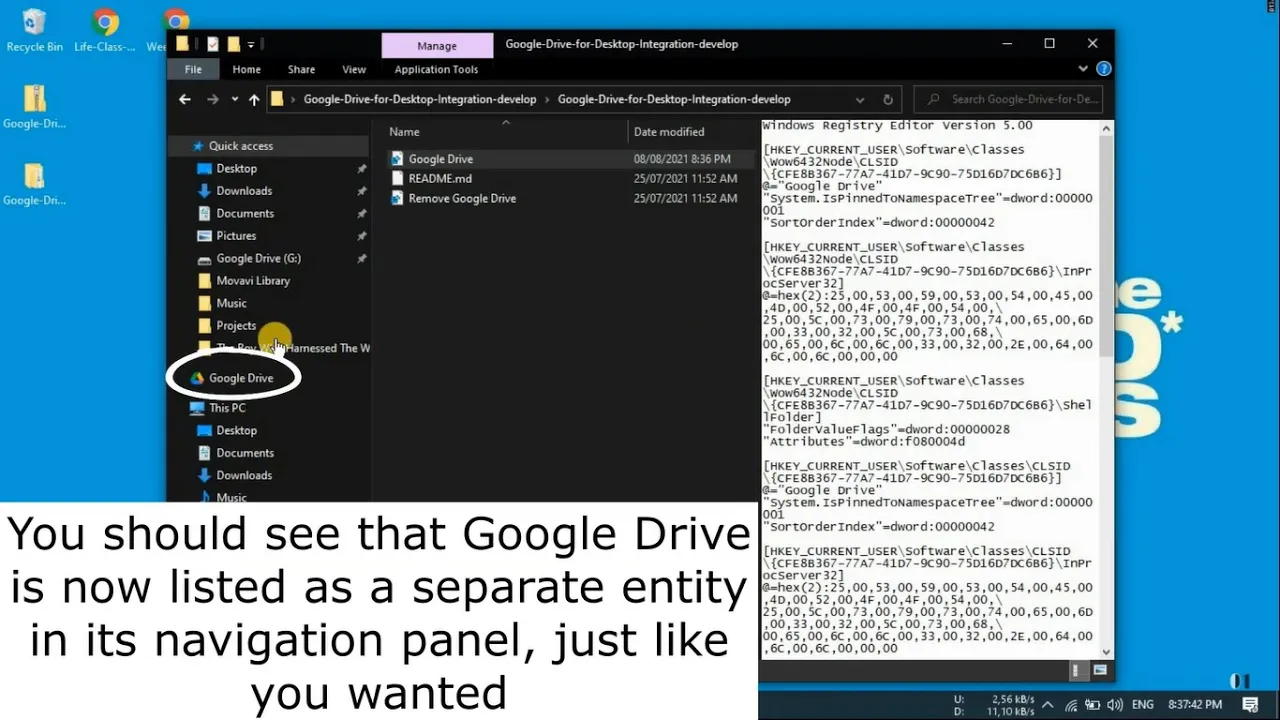Select the Remove Google Drive registry file
Image resolution: width=1280 pixels, height=720 pixels.
[x=461, y=198]
